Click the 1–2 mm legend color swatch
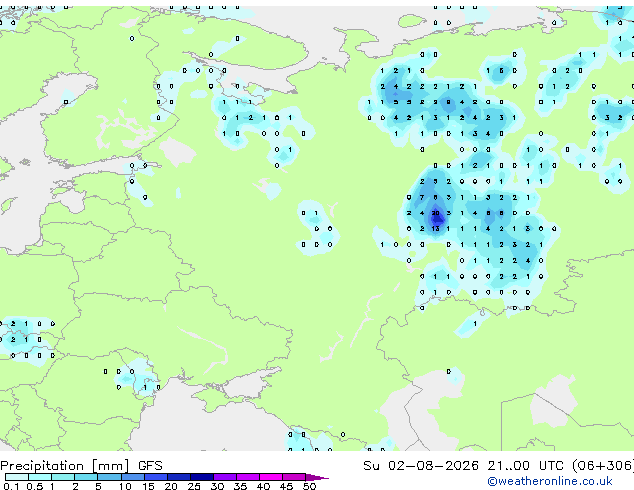Screen dimensions: 634x490 point(63,477)
